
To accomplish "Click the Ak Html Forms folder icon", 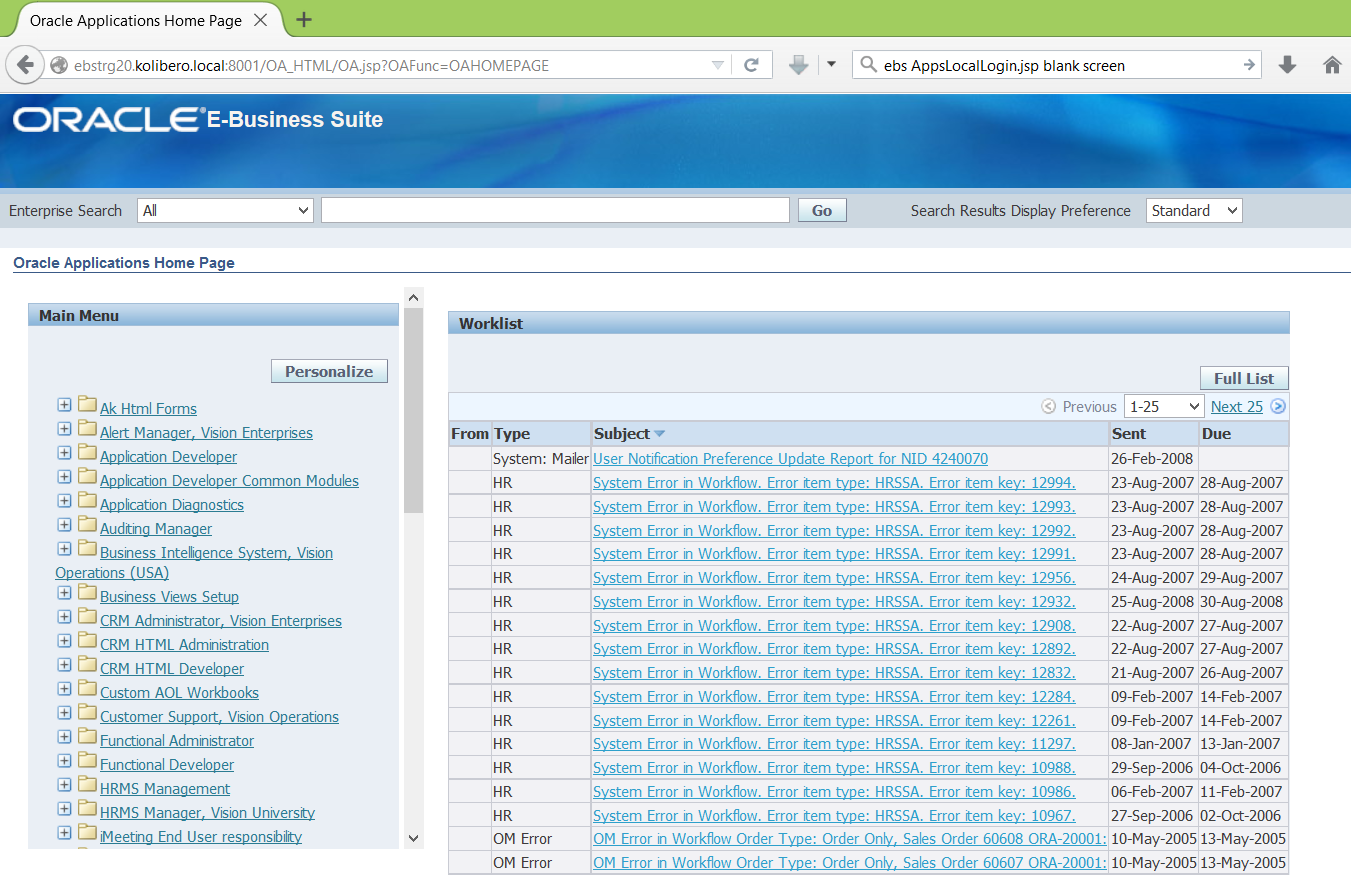I will point(87,404).
